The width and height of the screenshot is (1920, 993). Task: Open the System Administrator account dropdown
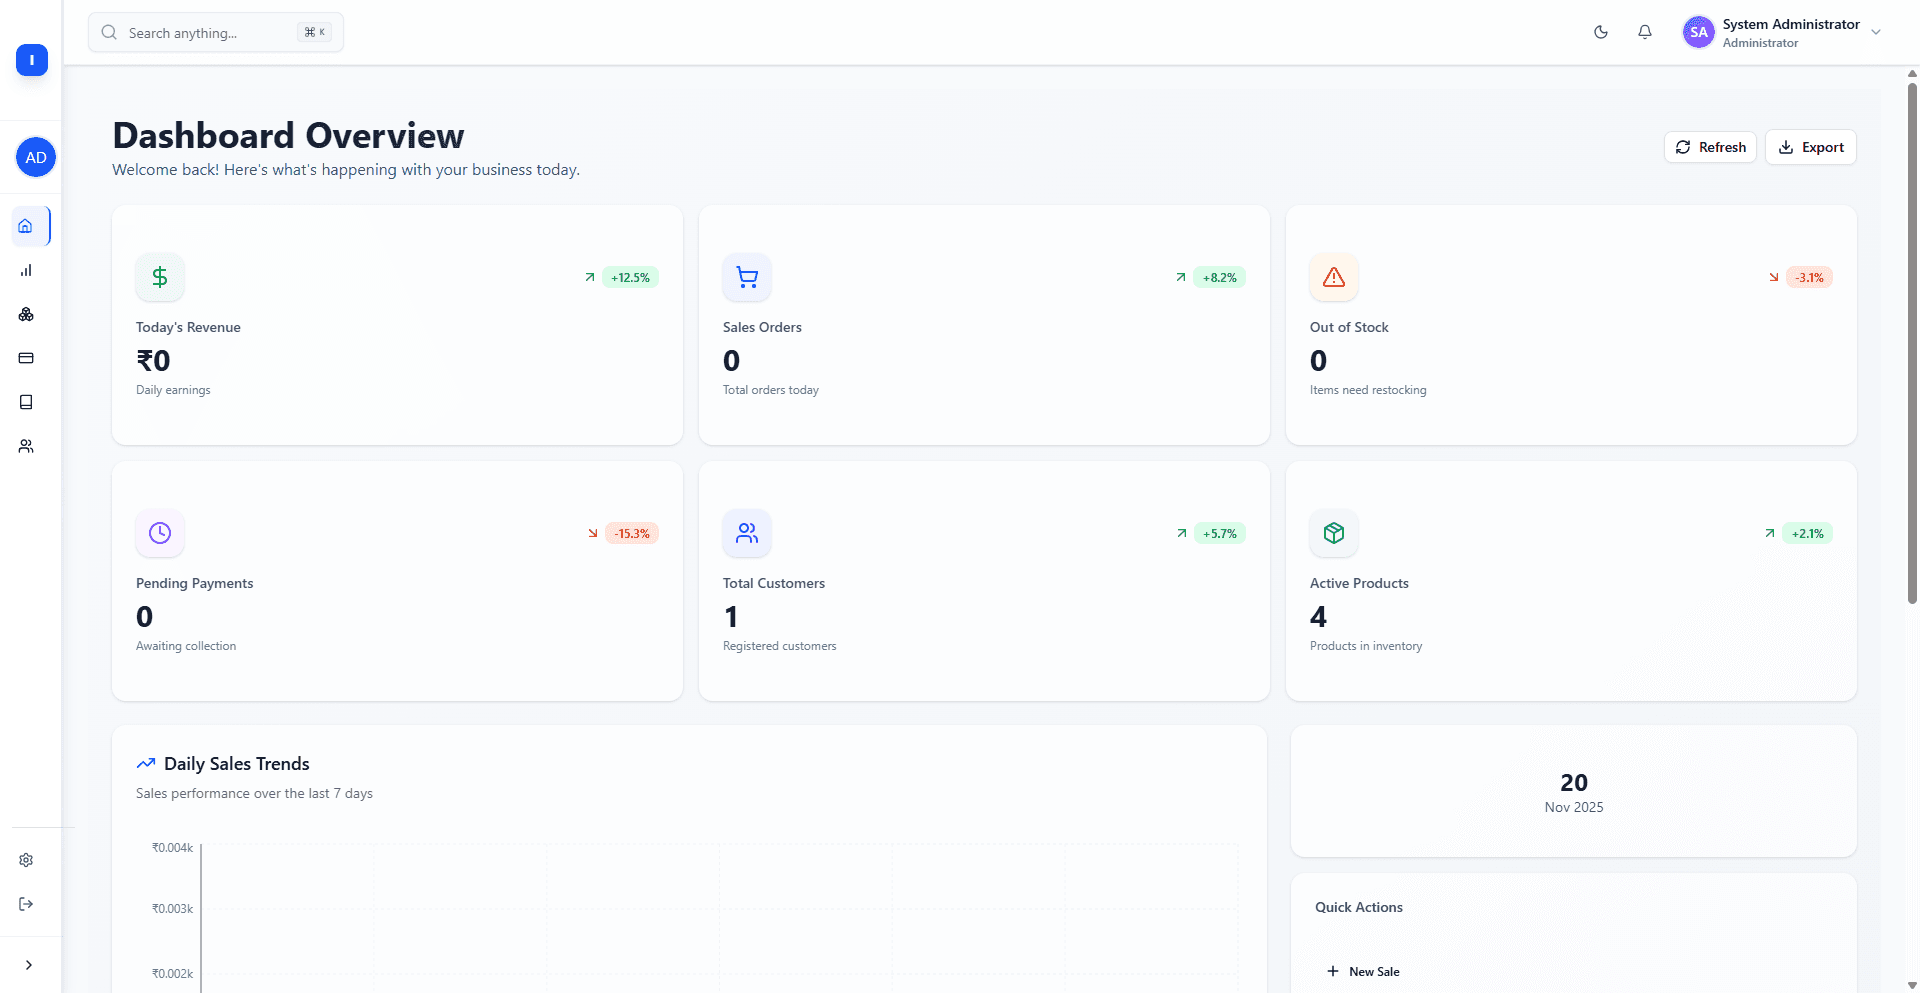[x=1782, y=32]
